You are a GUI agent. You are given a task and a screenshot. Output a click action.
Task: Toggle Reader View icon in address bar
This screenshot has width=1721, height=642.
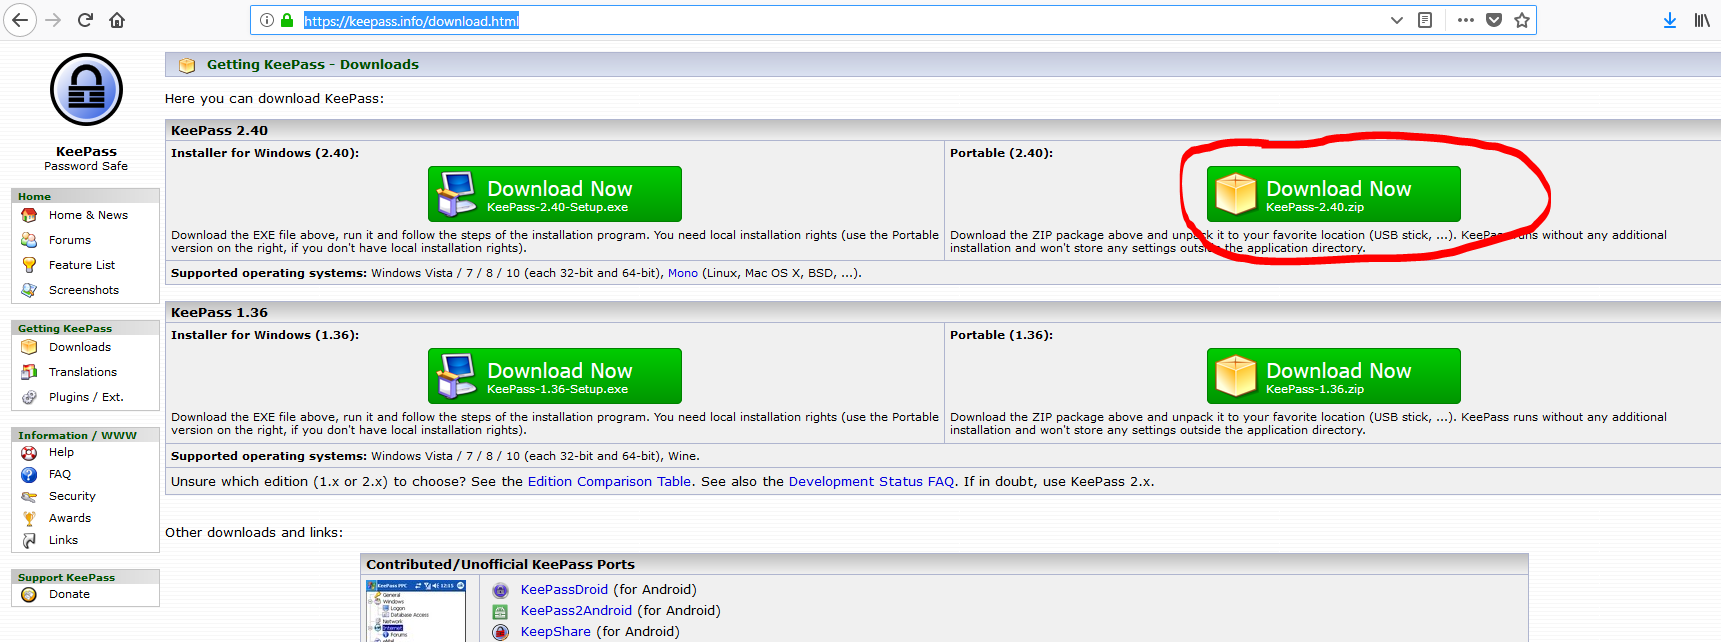tap(1425, 20)
